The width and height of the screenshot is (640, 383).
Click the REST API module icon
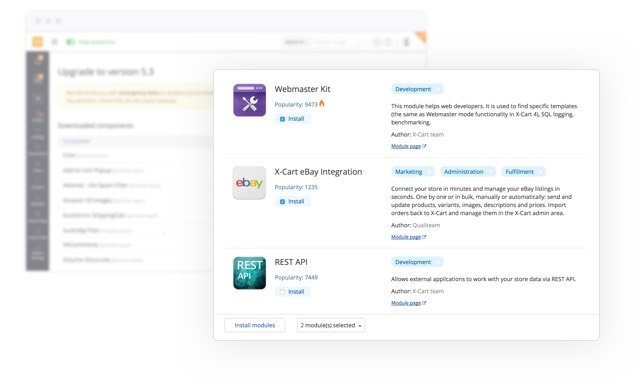tap(249, 273)
